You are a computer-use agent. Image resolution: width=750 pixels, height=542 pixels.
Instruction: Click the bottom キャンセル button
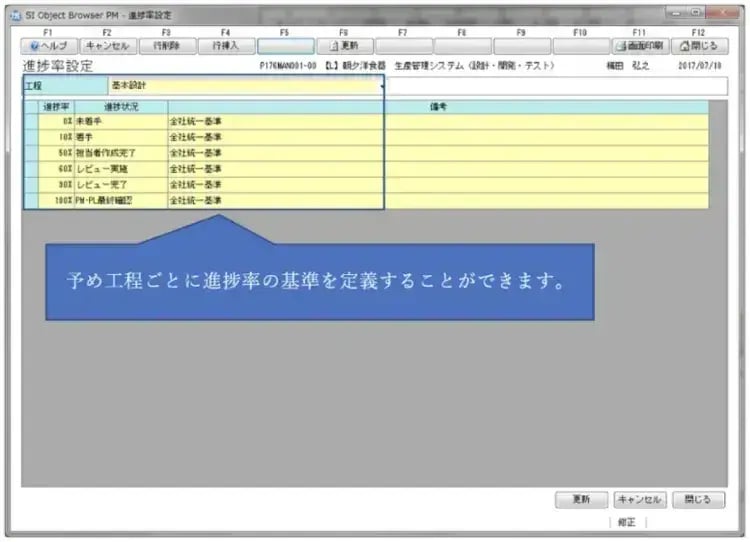tap(639, 499)
